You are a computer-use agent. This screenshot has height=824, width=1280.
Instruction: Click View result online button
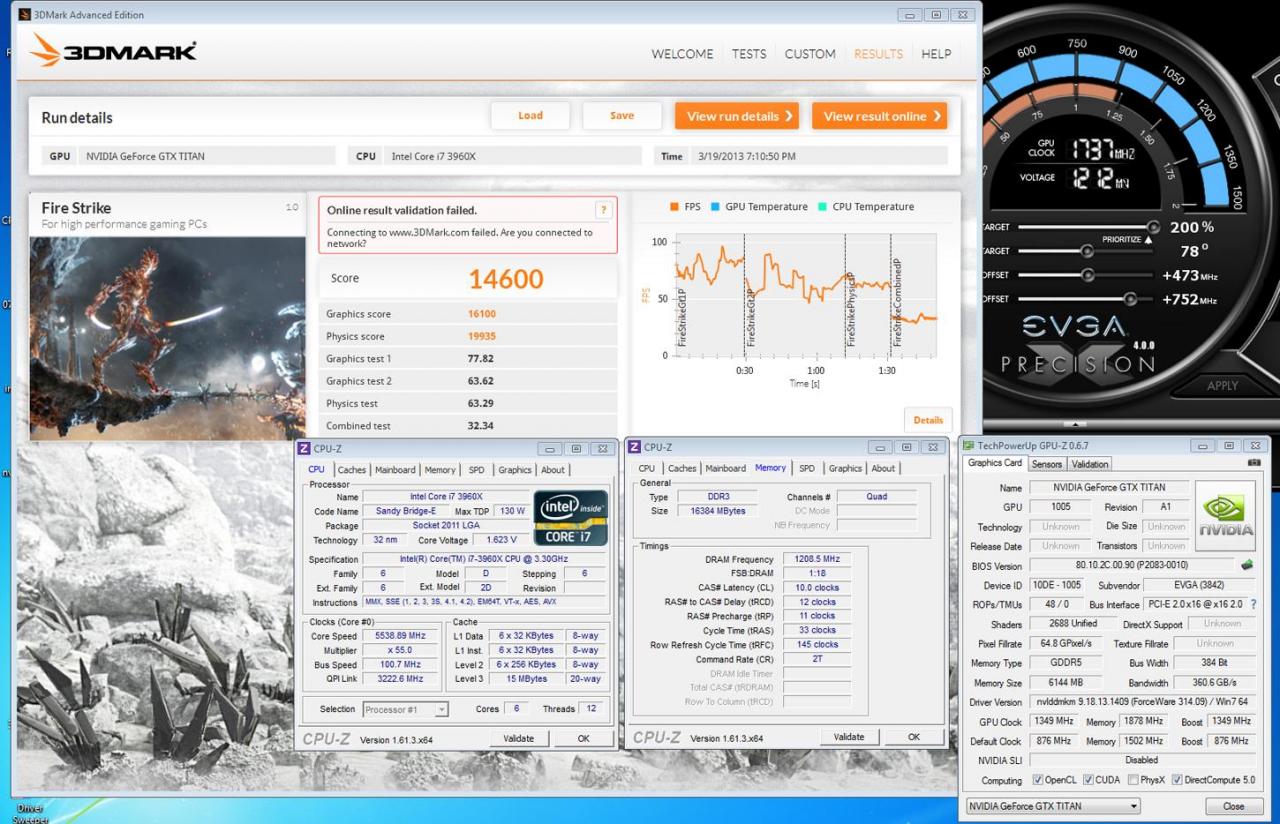click(x=879, y=116)
